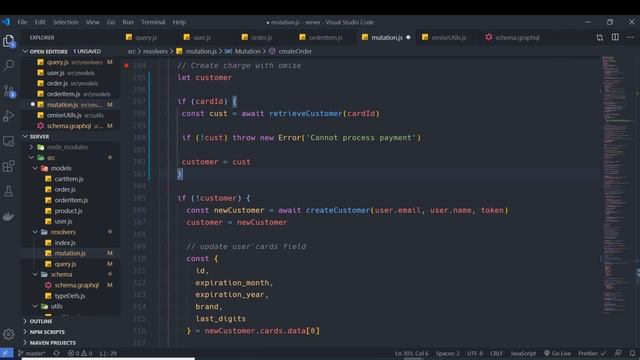Open the File menu

pos(22,22)
